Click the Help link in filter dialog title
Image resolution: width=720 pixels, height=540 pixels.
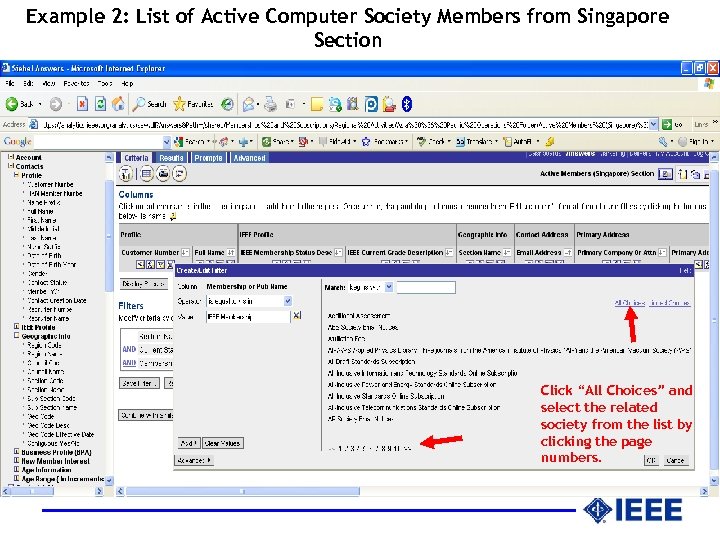coord(685,270)
